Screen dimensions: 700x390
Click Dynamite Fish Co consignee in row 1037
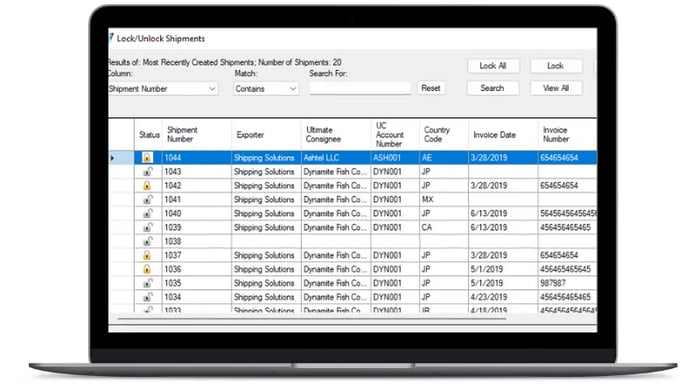coord(336,255)
